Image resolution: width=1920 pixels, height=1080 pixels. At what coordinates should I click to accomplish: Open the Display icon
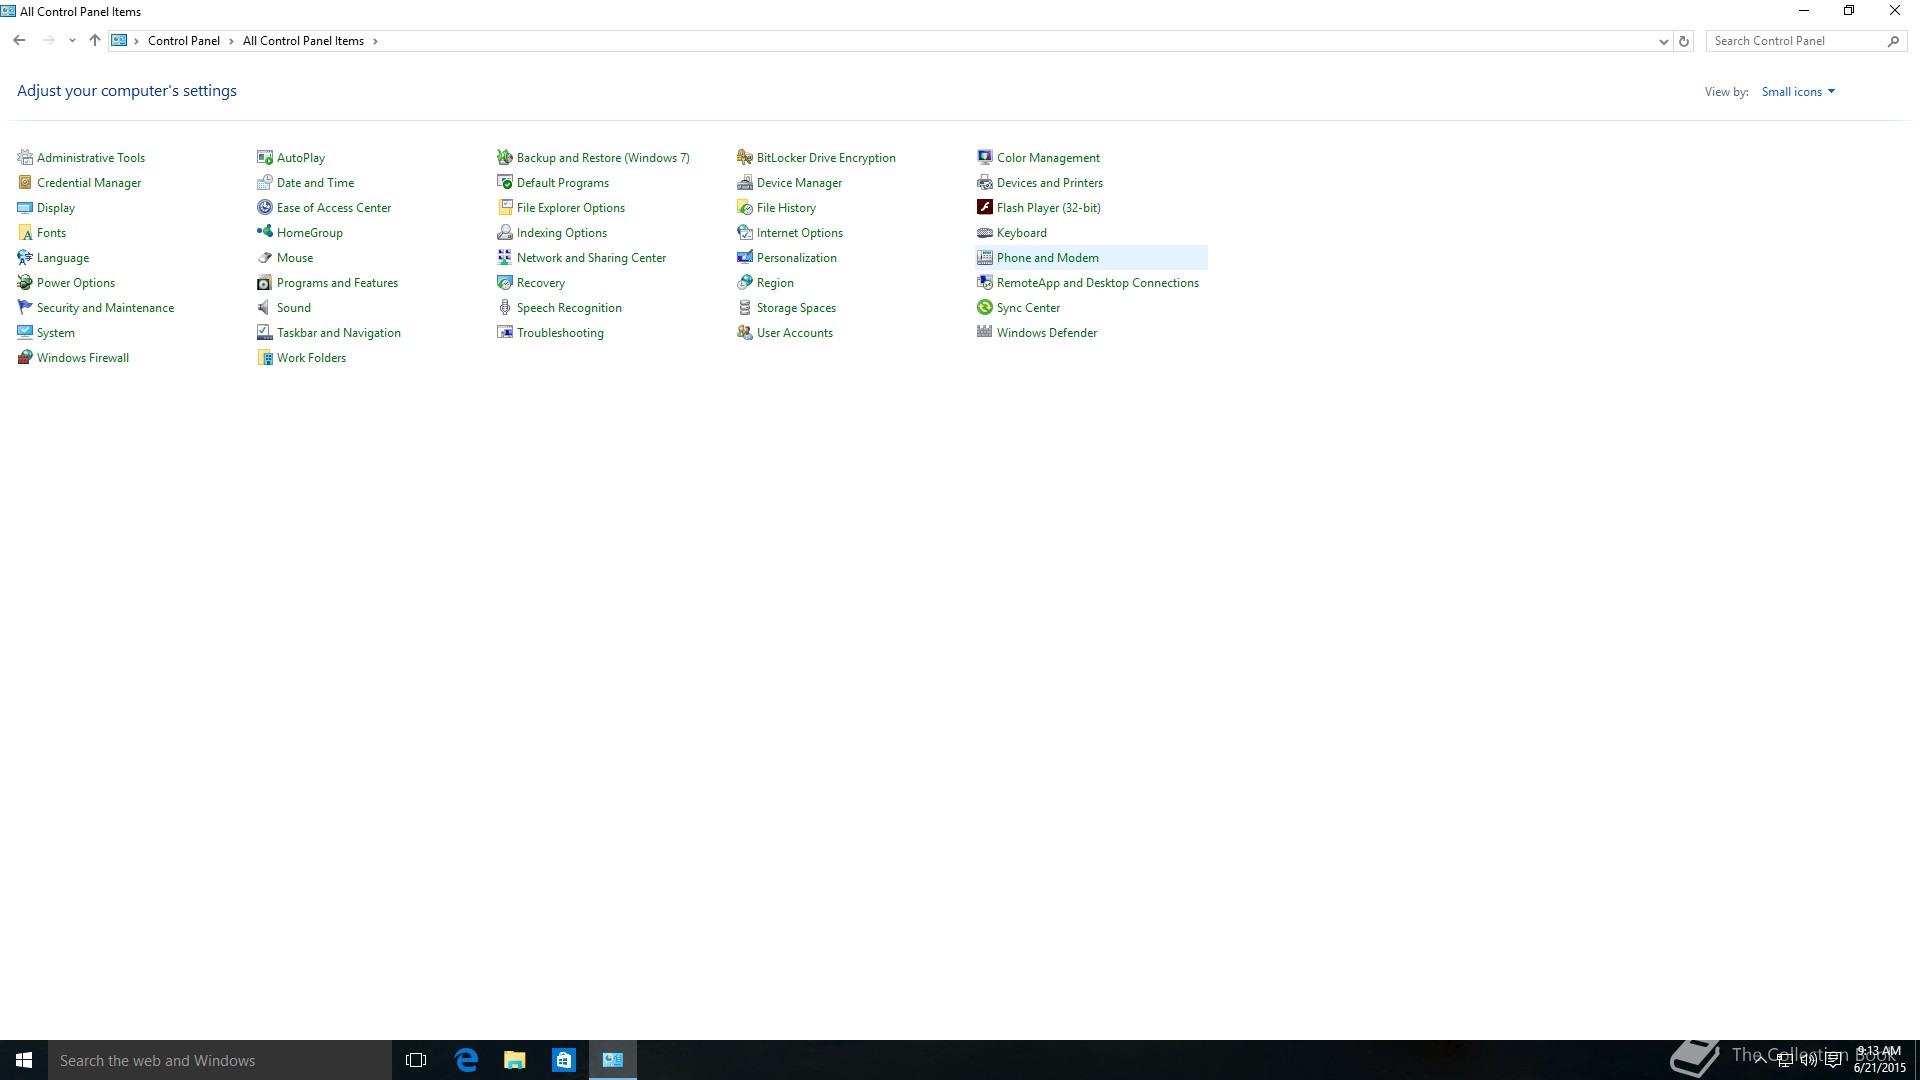(25, 207)
